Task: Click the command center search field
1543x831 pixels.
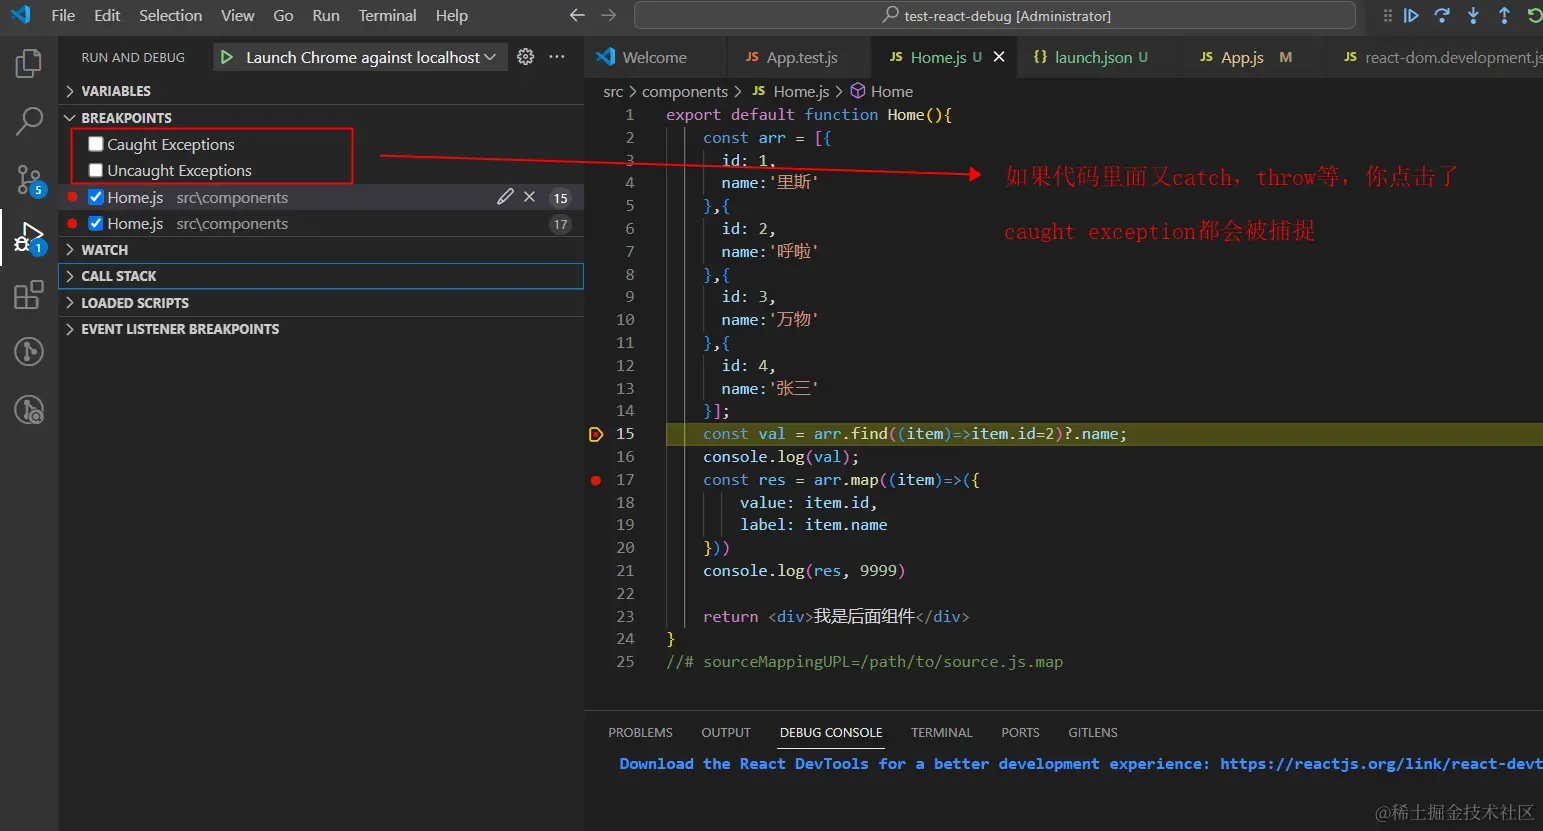Action: pos(995,16)
